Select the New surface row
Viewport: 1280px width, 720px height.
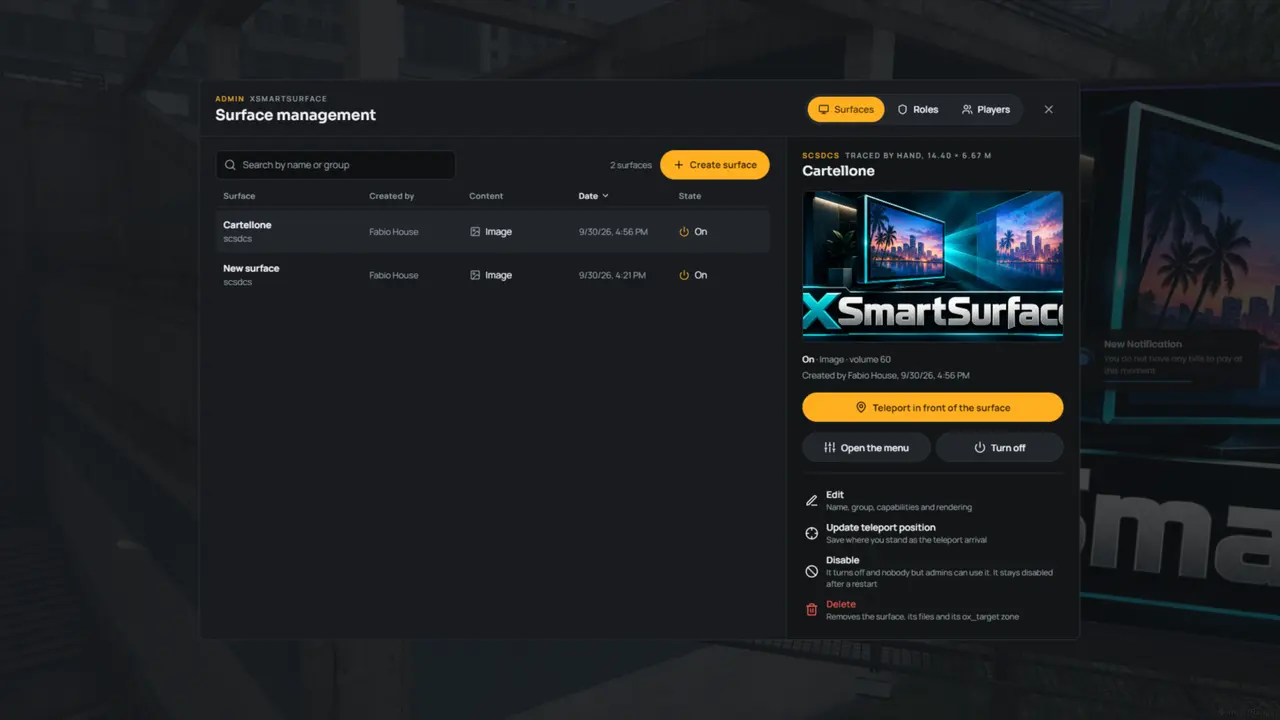click(x=493, y=275)
